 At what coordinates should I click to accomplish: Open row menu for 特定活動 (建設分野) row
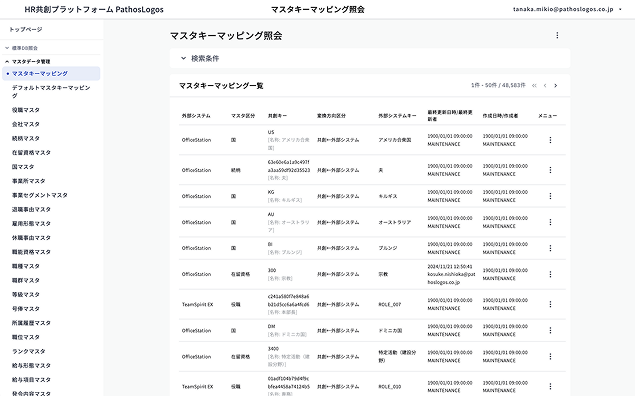(x=550, y=356)
